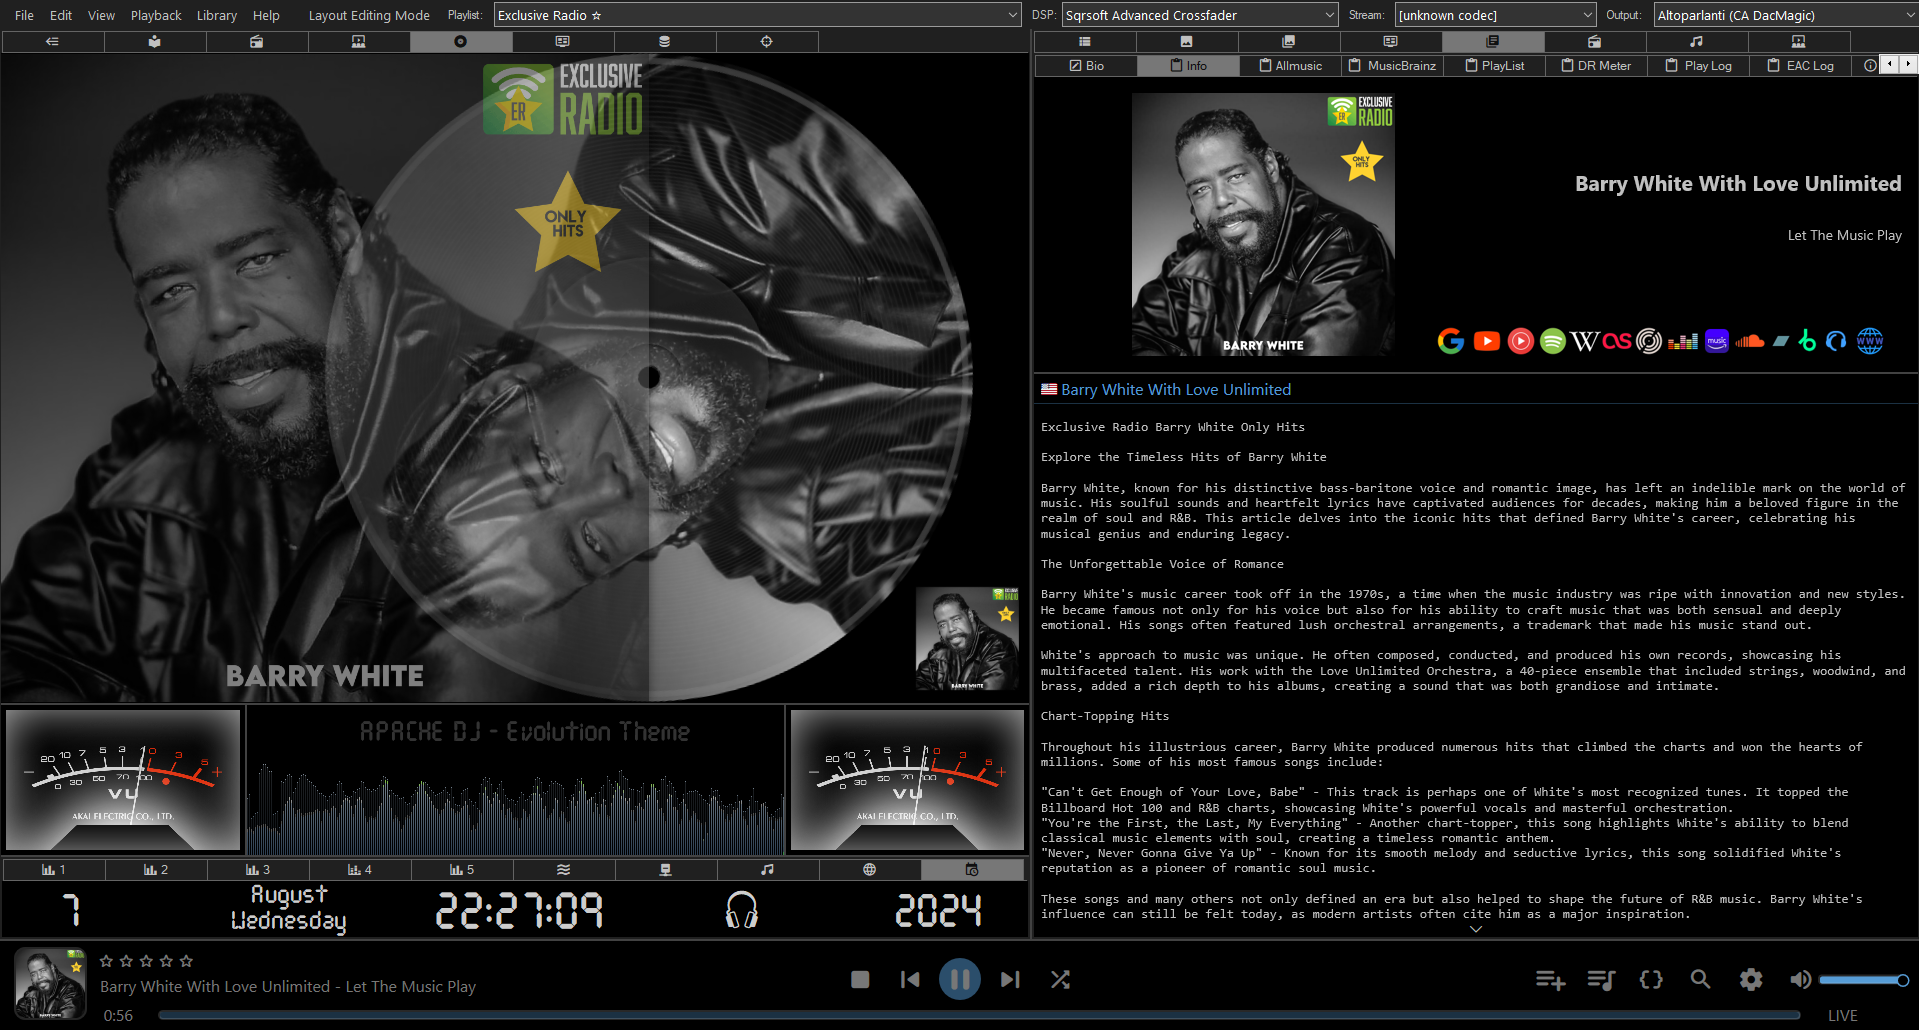Open the search magnifier icon
Screen dimensions: 1919x1030
point(1700,980)
